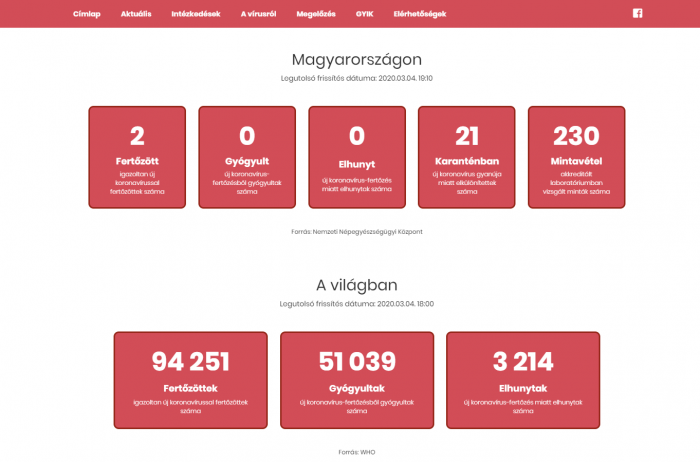Click the Elhunyt card for Hungary
The height and width of the screenshot is (462, 700).
[357, 157]
